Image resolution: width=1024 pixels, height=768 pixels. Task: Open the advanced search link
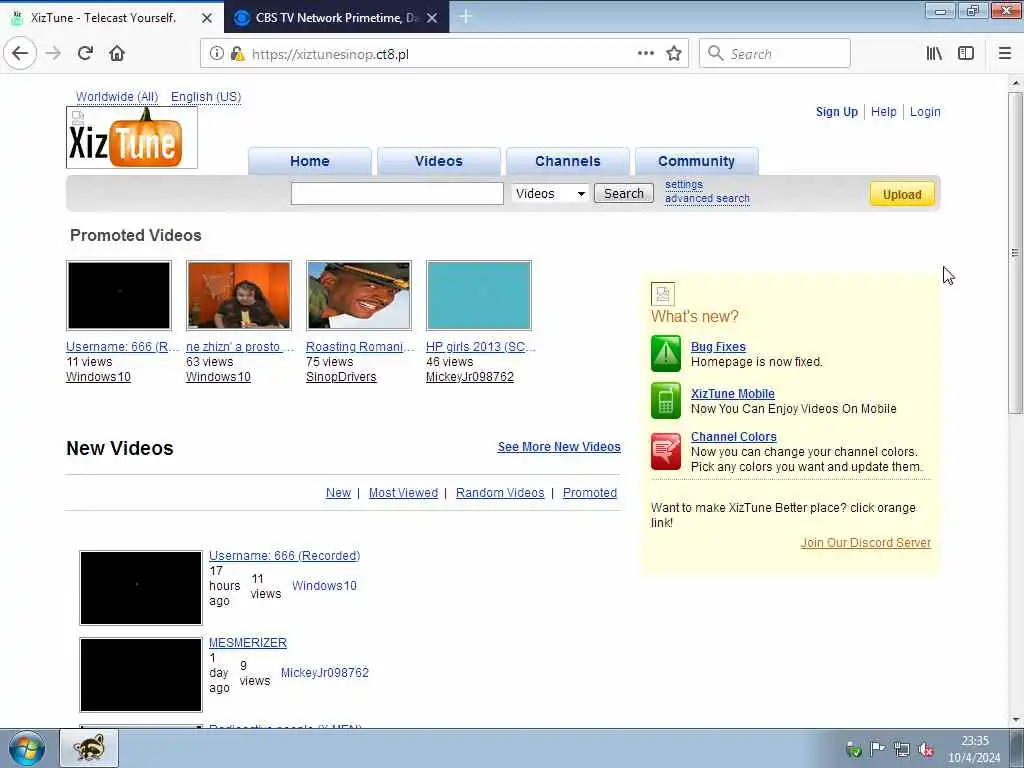707,199
